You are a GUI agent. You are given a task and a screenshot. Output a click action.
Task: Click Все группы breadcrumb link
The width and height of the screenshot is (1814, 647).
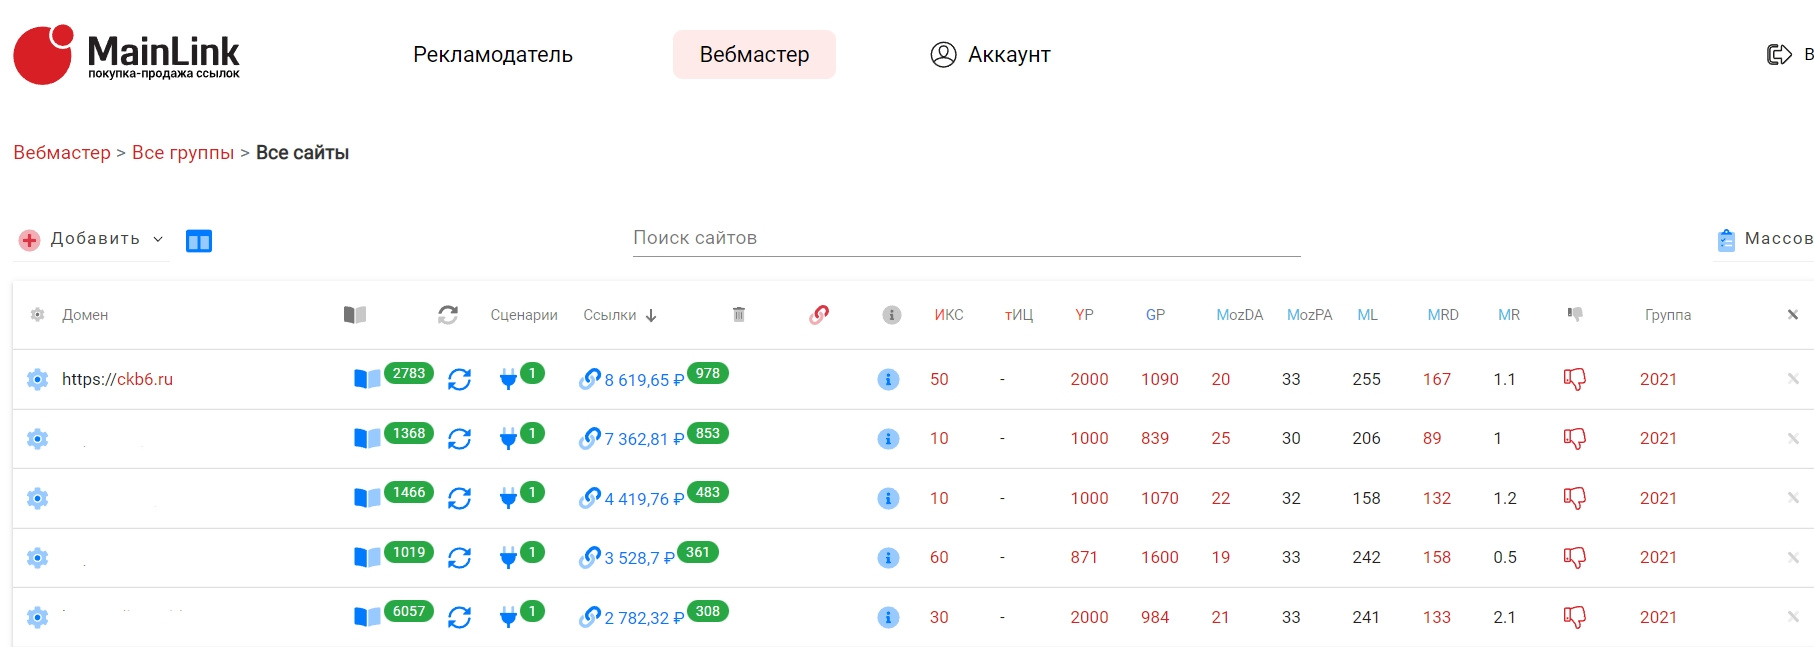[183, 153]
